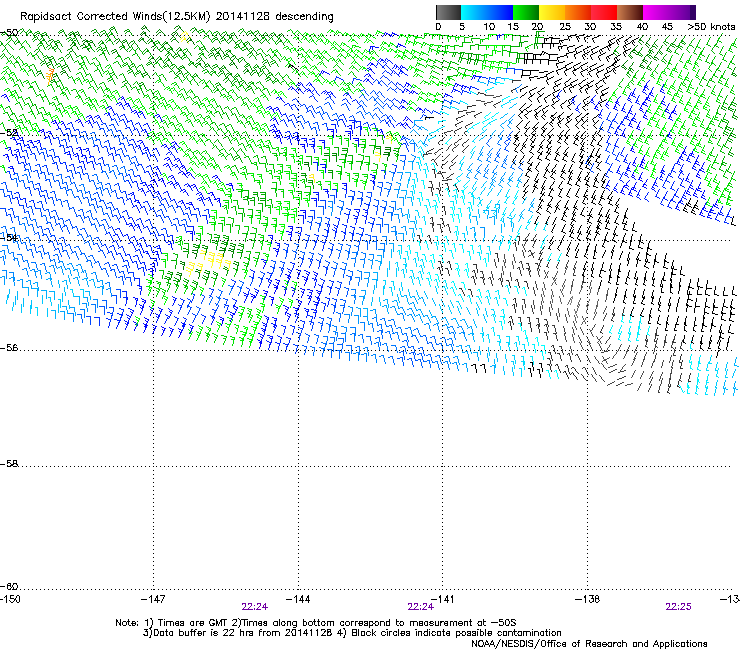Click the '-60' latitude axis label
The image size is (740, 650).
pos(9,587)
